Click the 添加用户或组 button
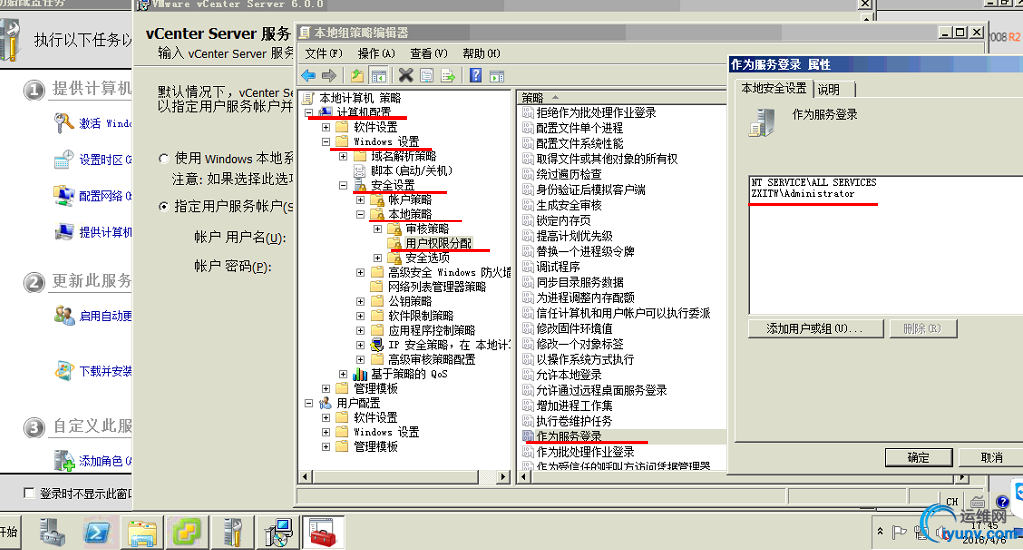The width and height of the screenshot is (1023, 550). pyautogui.click(x=816, y=329)
